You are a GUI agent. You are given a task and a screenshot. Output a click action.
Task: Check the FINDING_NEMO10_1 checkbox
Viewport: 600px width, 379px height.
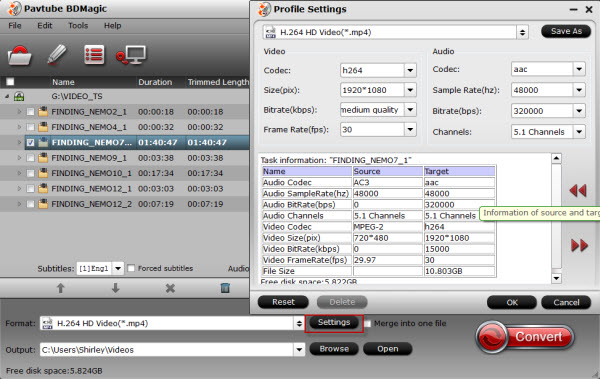(x=30, y=173)
